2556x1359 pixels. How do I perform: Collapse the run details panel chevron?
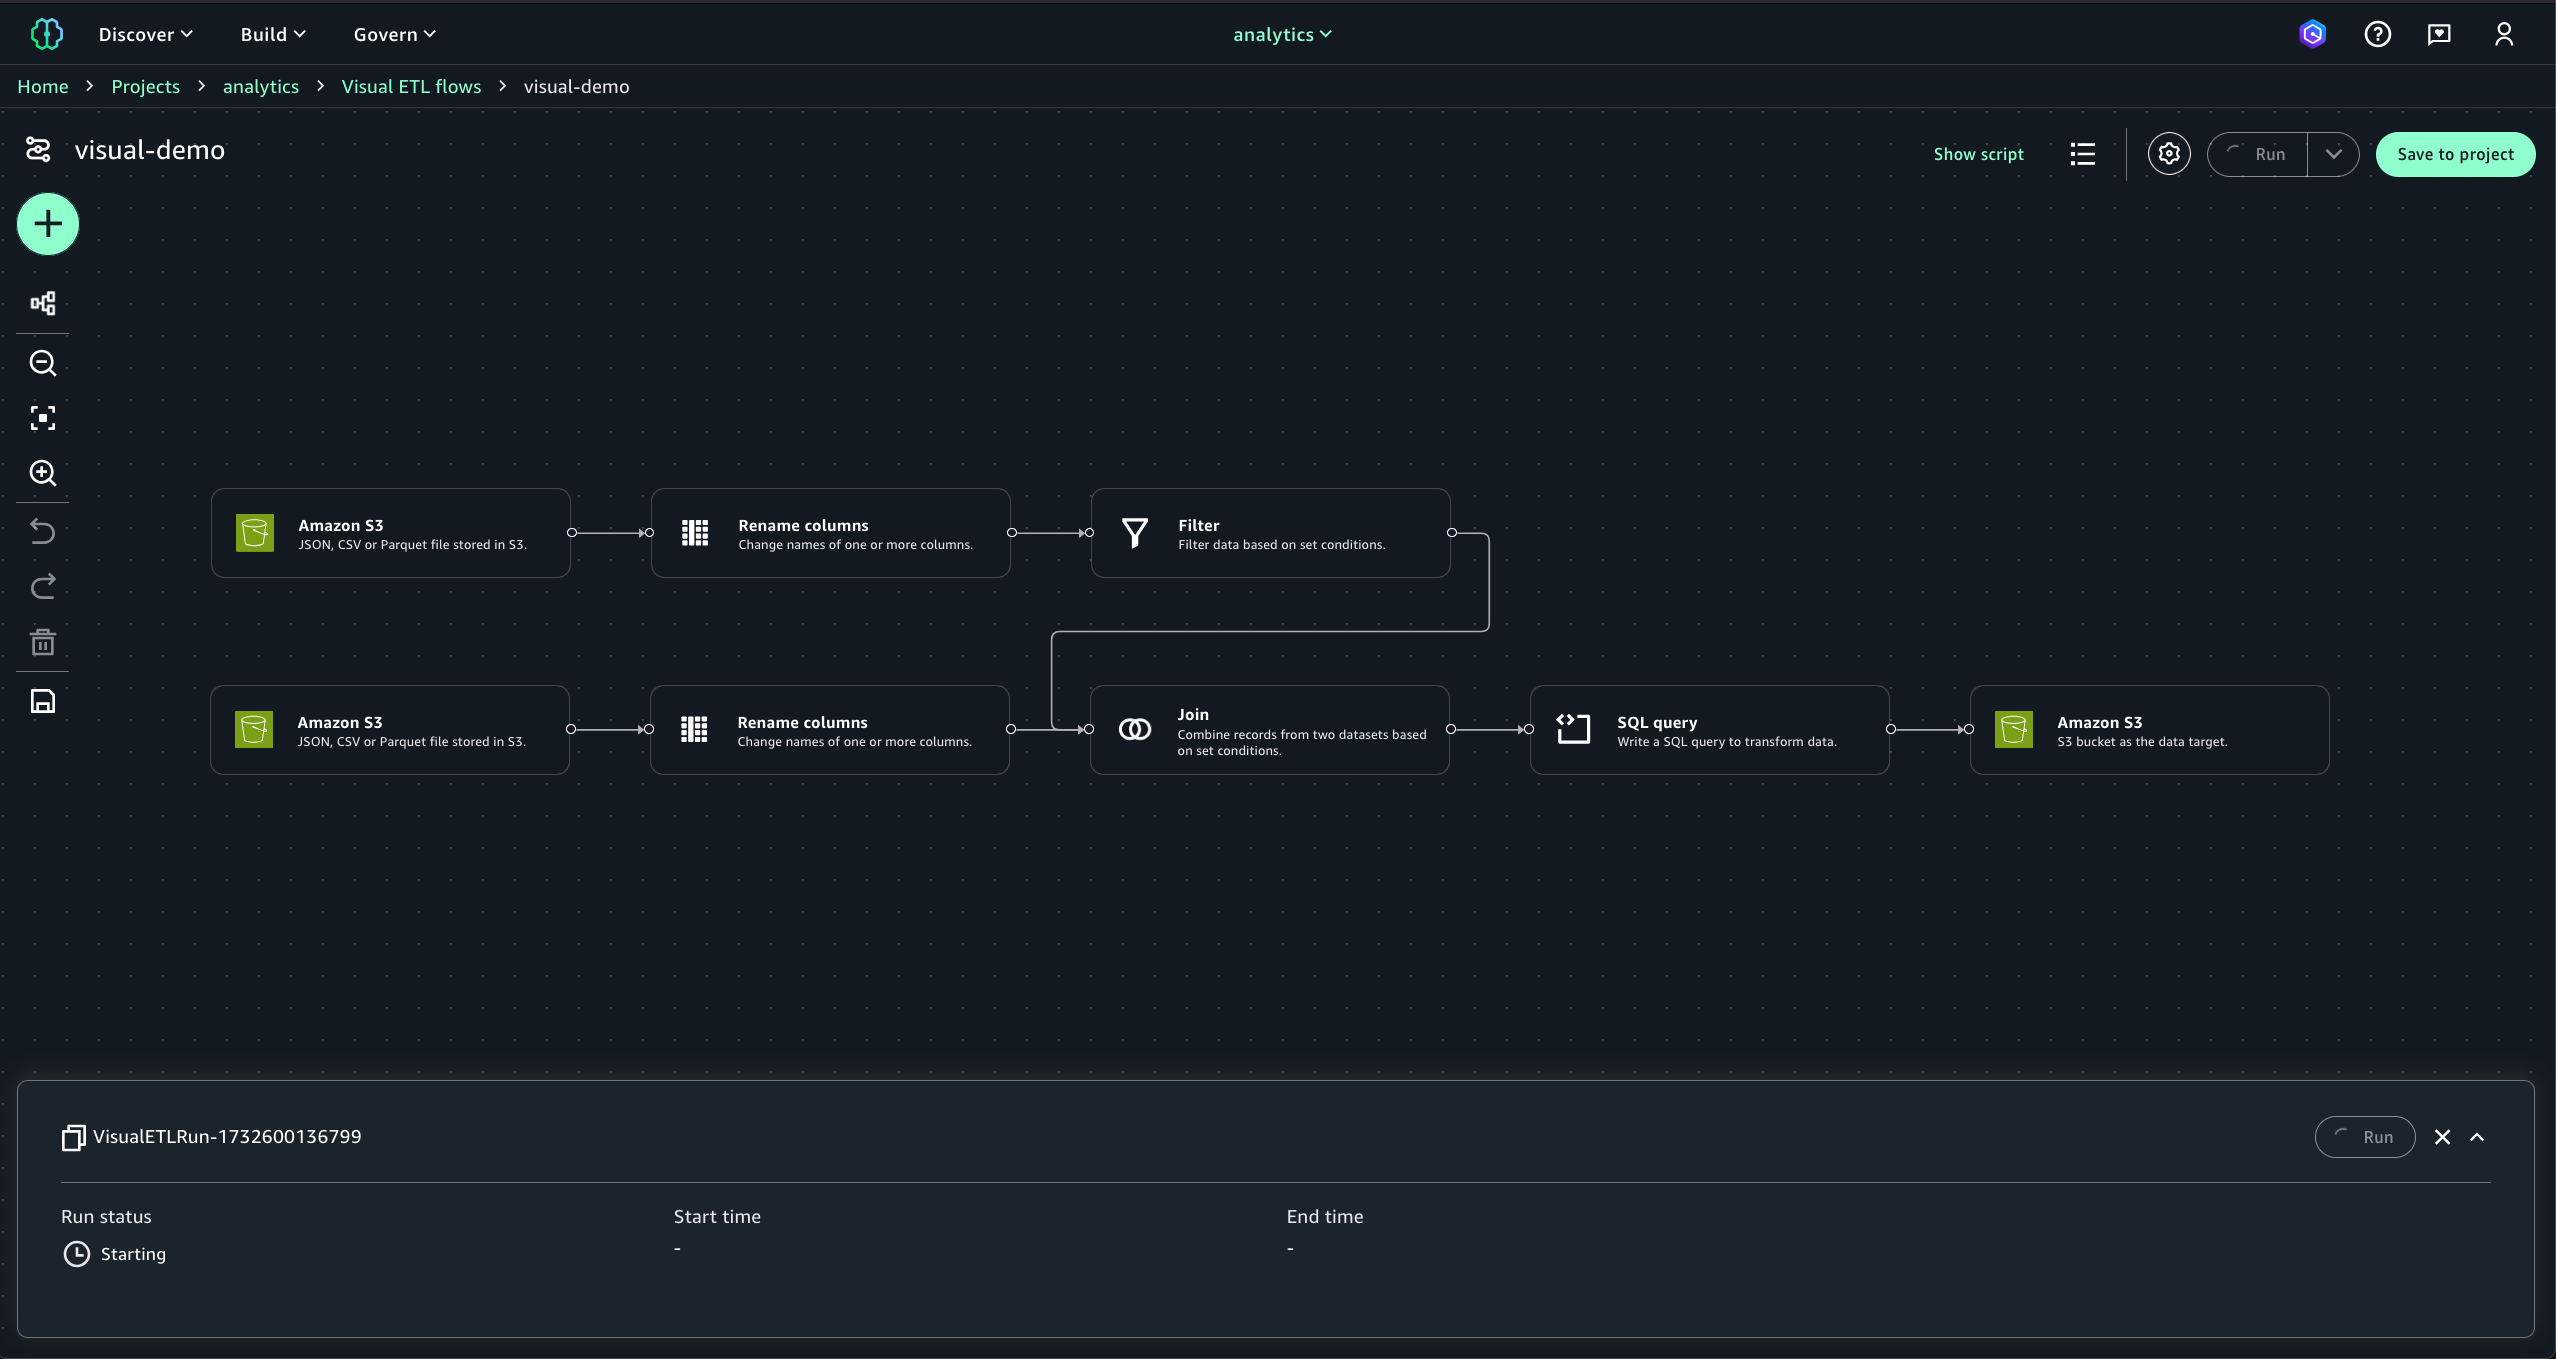coord(2477,1137)
